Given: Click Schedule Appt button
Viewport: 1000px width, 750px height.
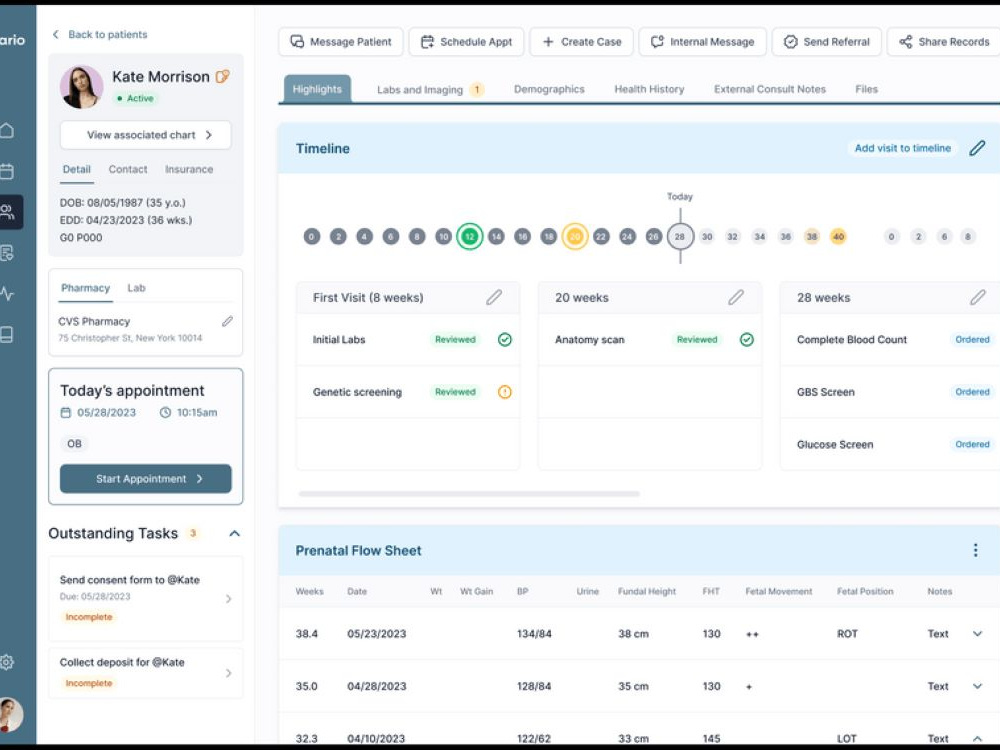Looking at the screenshot, I should pos(466,41).
